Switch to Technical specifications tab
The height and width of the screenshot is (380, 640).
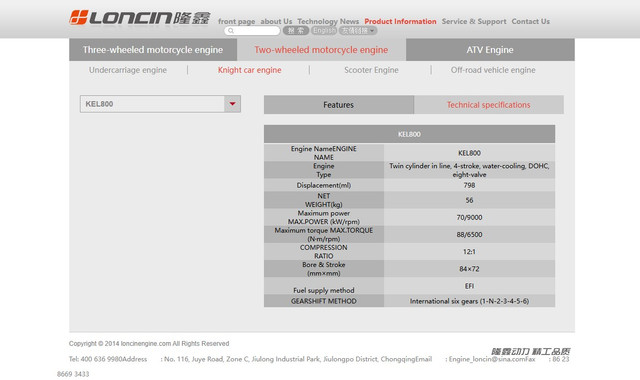point(489,105)
